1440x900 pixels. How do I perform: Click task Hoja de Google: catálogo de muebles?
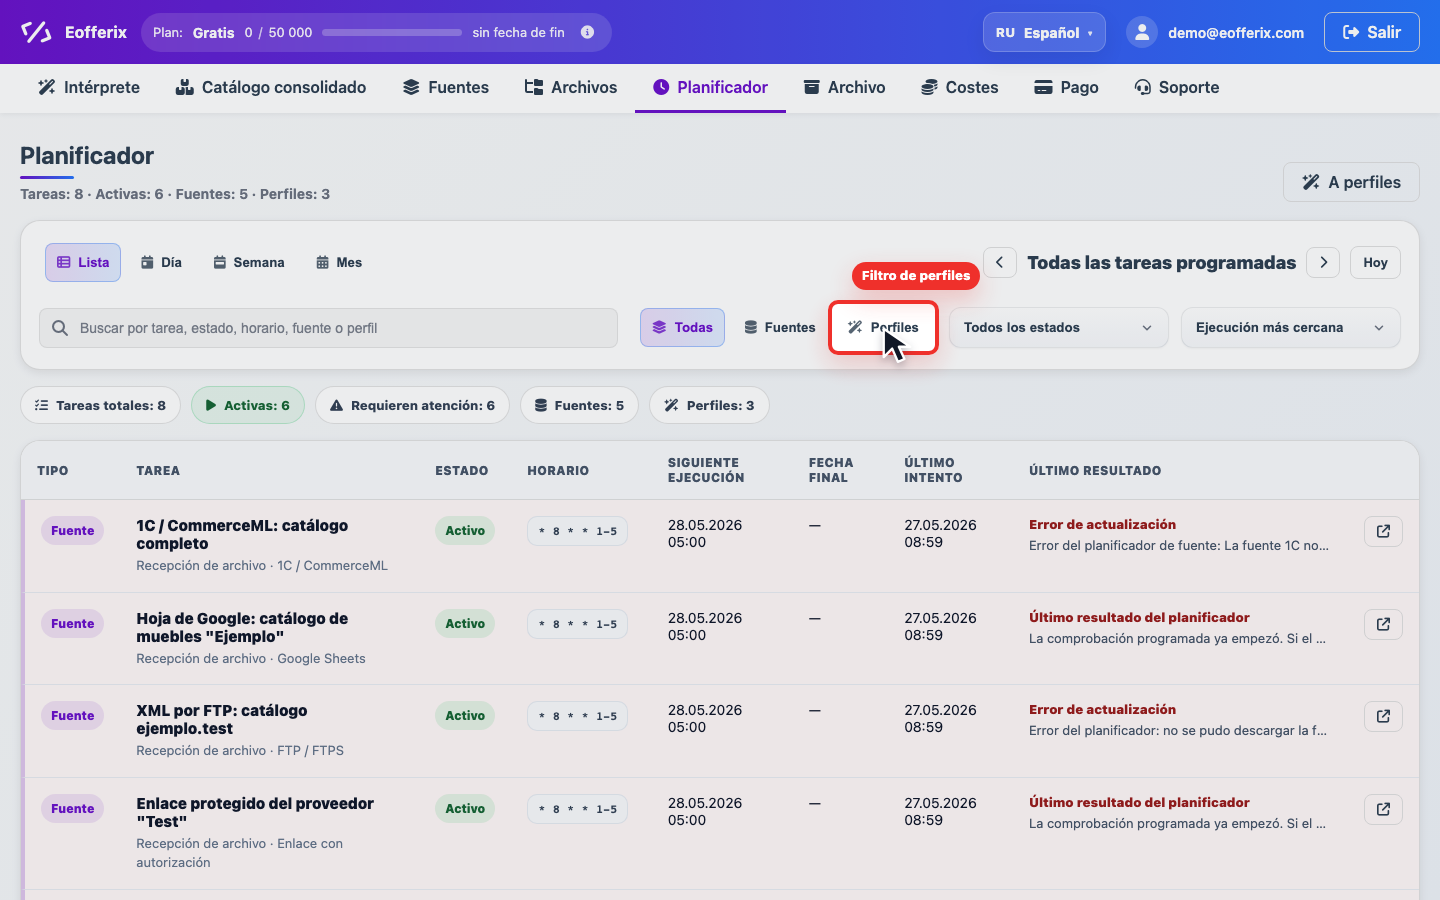pos(242,627)
